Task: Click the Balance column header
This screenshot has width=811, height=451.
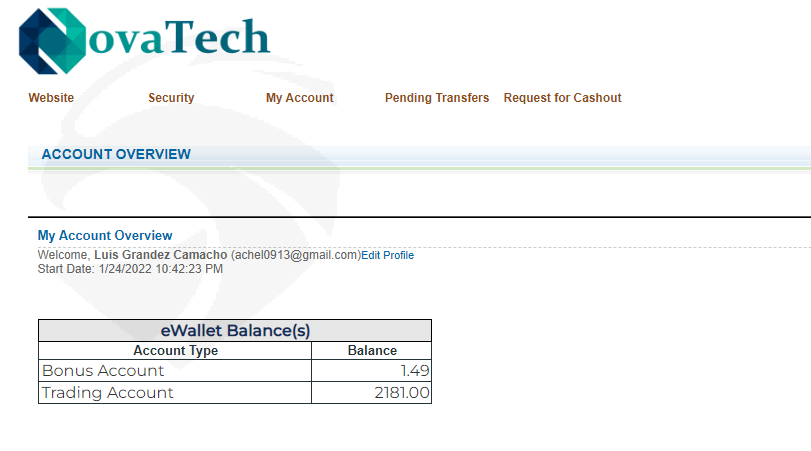Action: pos(372,351)
